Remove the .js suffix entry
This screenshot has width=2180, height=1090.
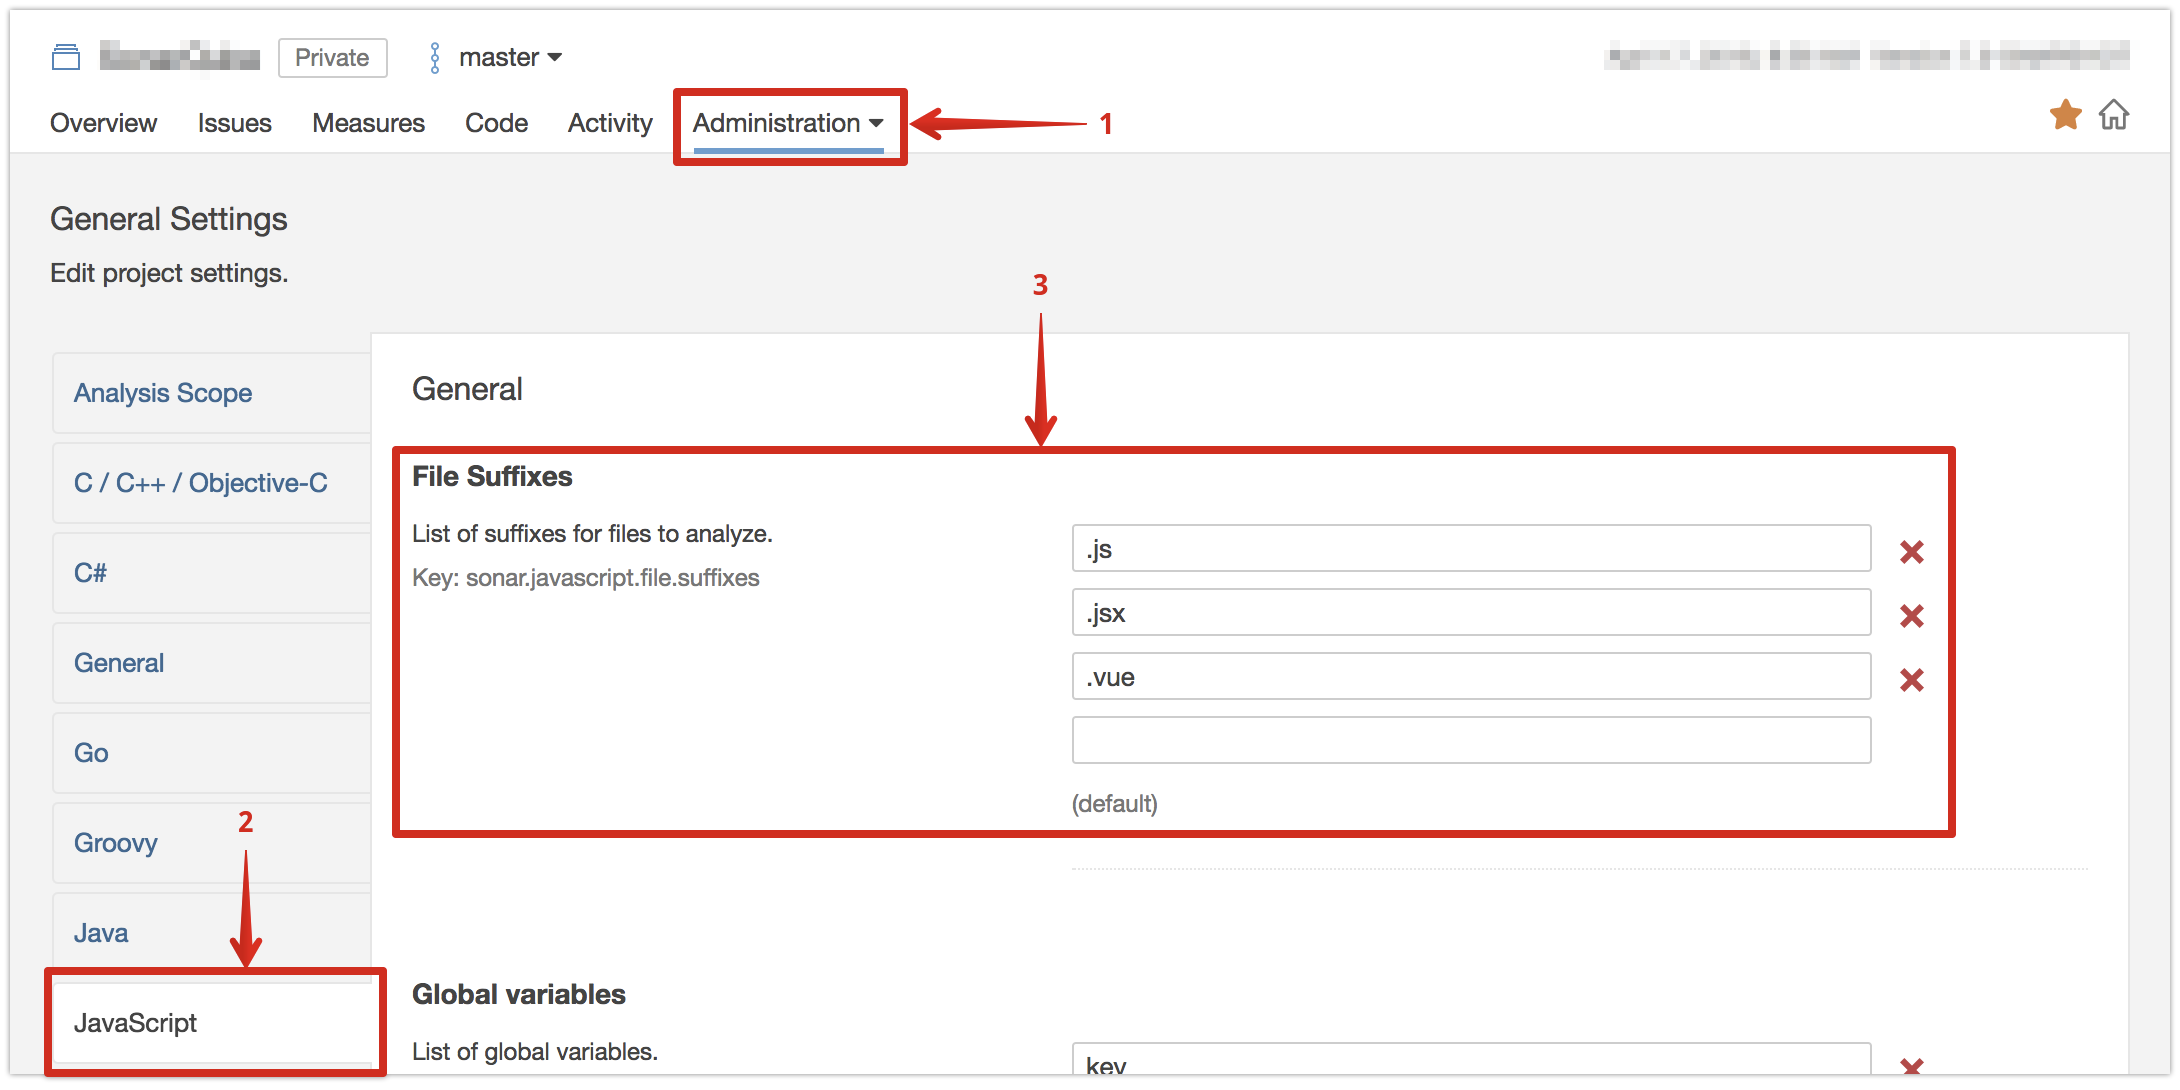(x=1911, y=551)
